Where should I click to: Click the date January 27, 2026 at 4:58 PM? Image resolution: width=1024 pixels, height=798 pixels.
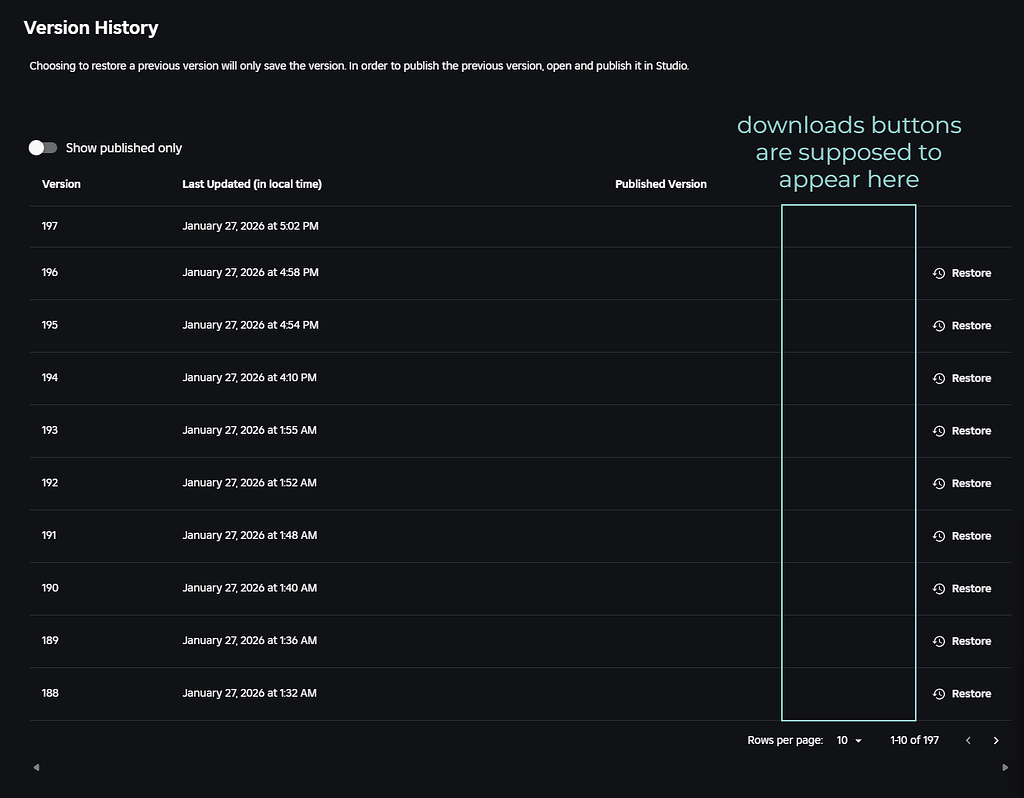(250, 272)
